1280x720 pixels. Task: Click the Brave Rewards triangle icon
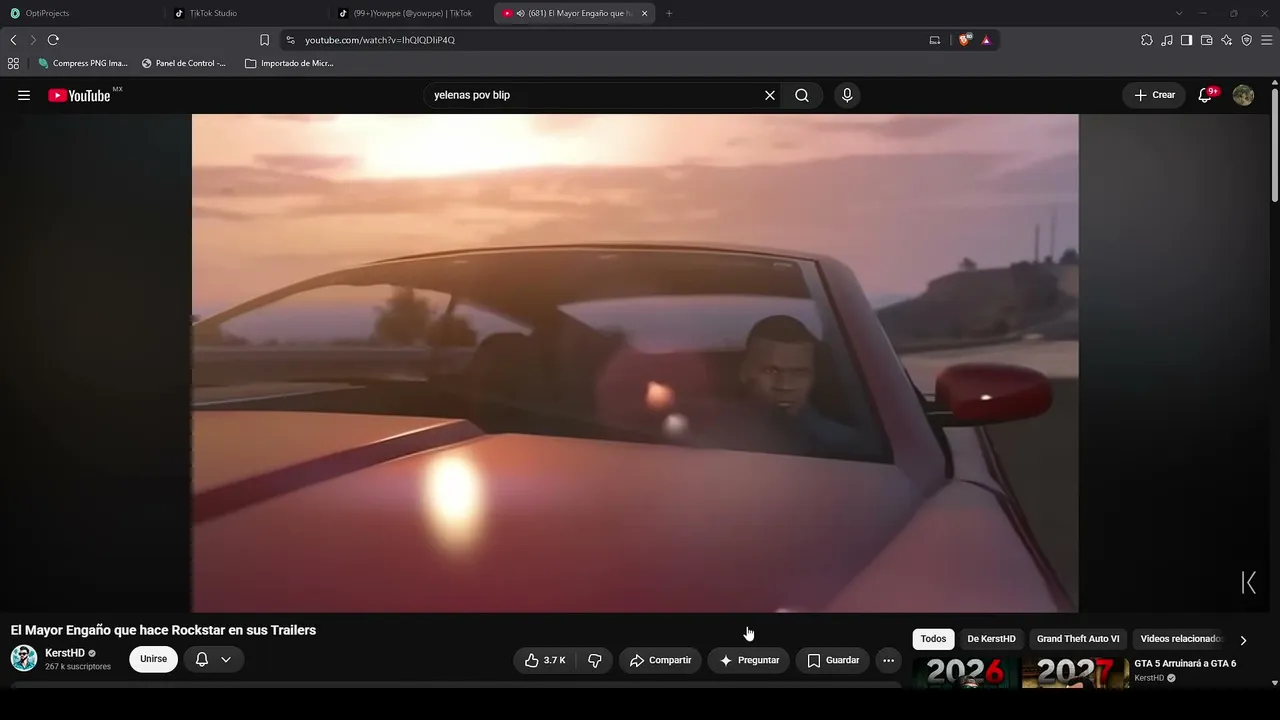986,40
